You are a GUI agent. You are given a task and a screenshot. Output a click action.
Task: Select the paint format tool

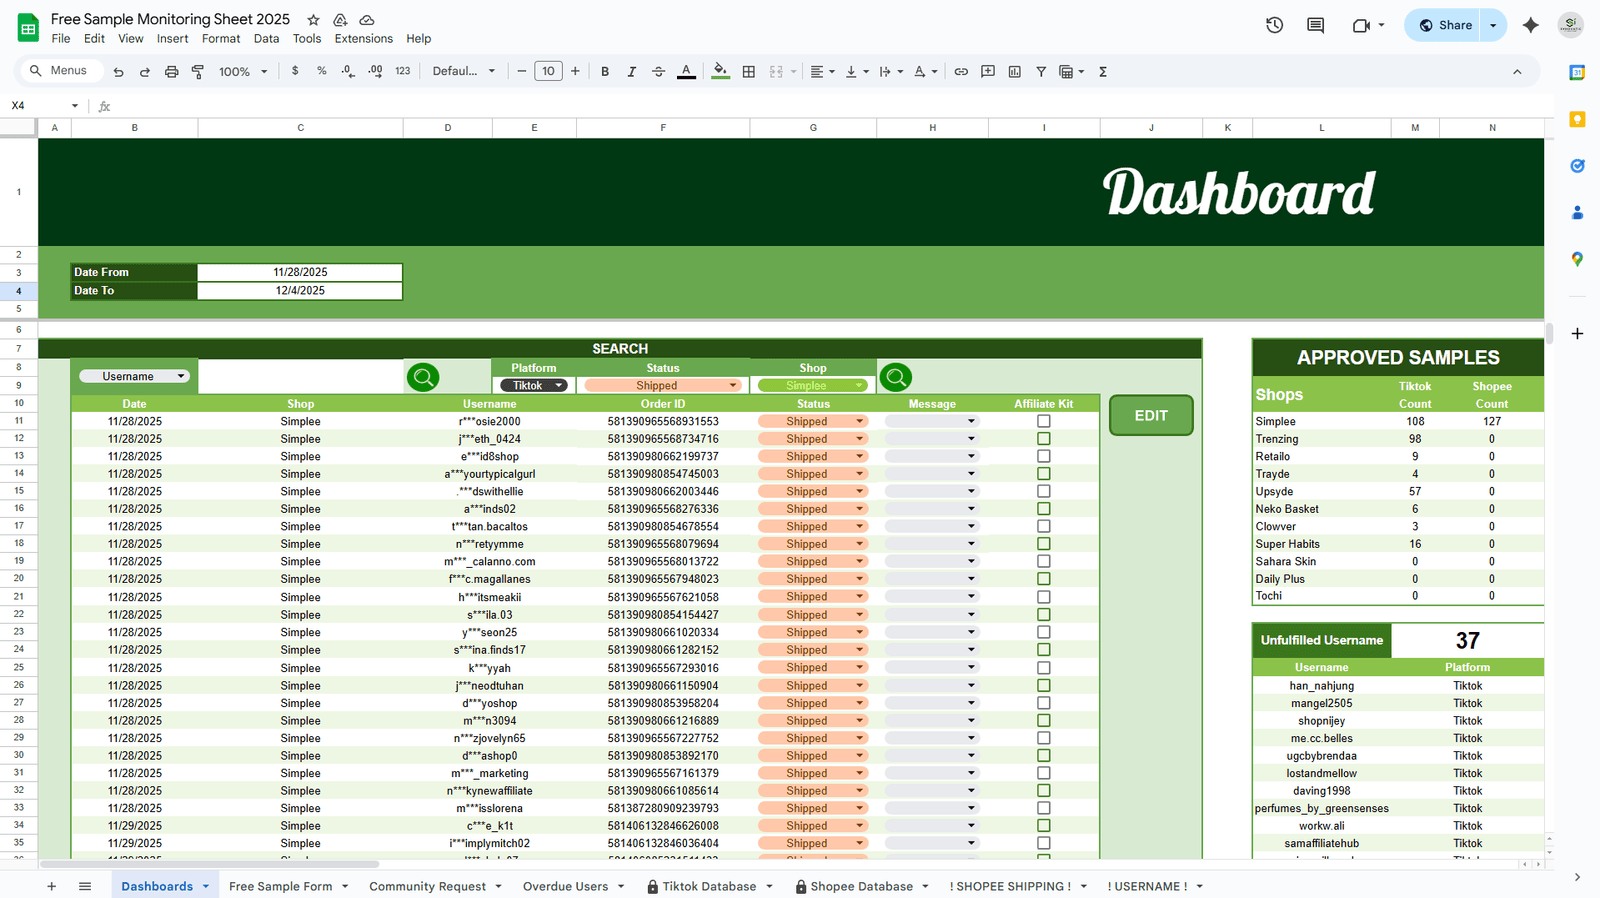(198, 71)
